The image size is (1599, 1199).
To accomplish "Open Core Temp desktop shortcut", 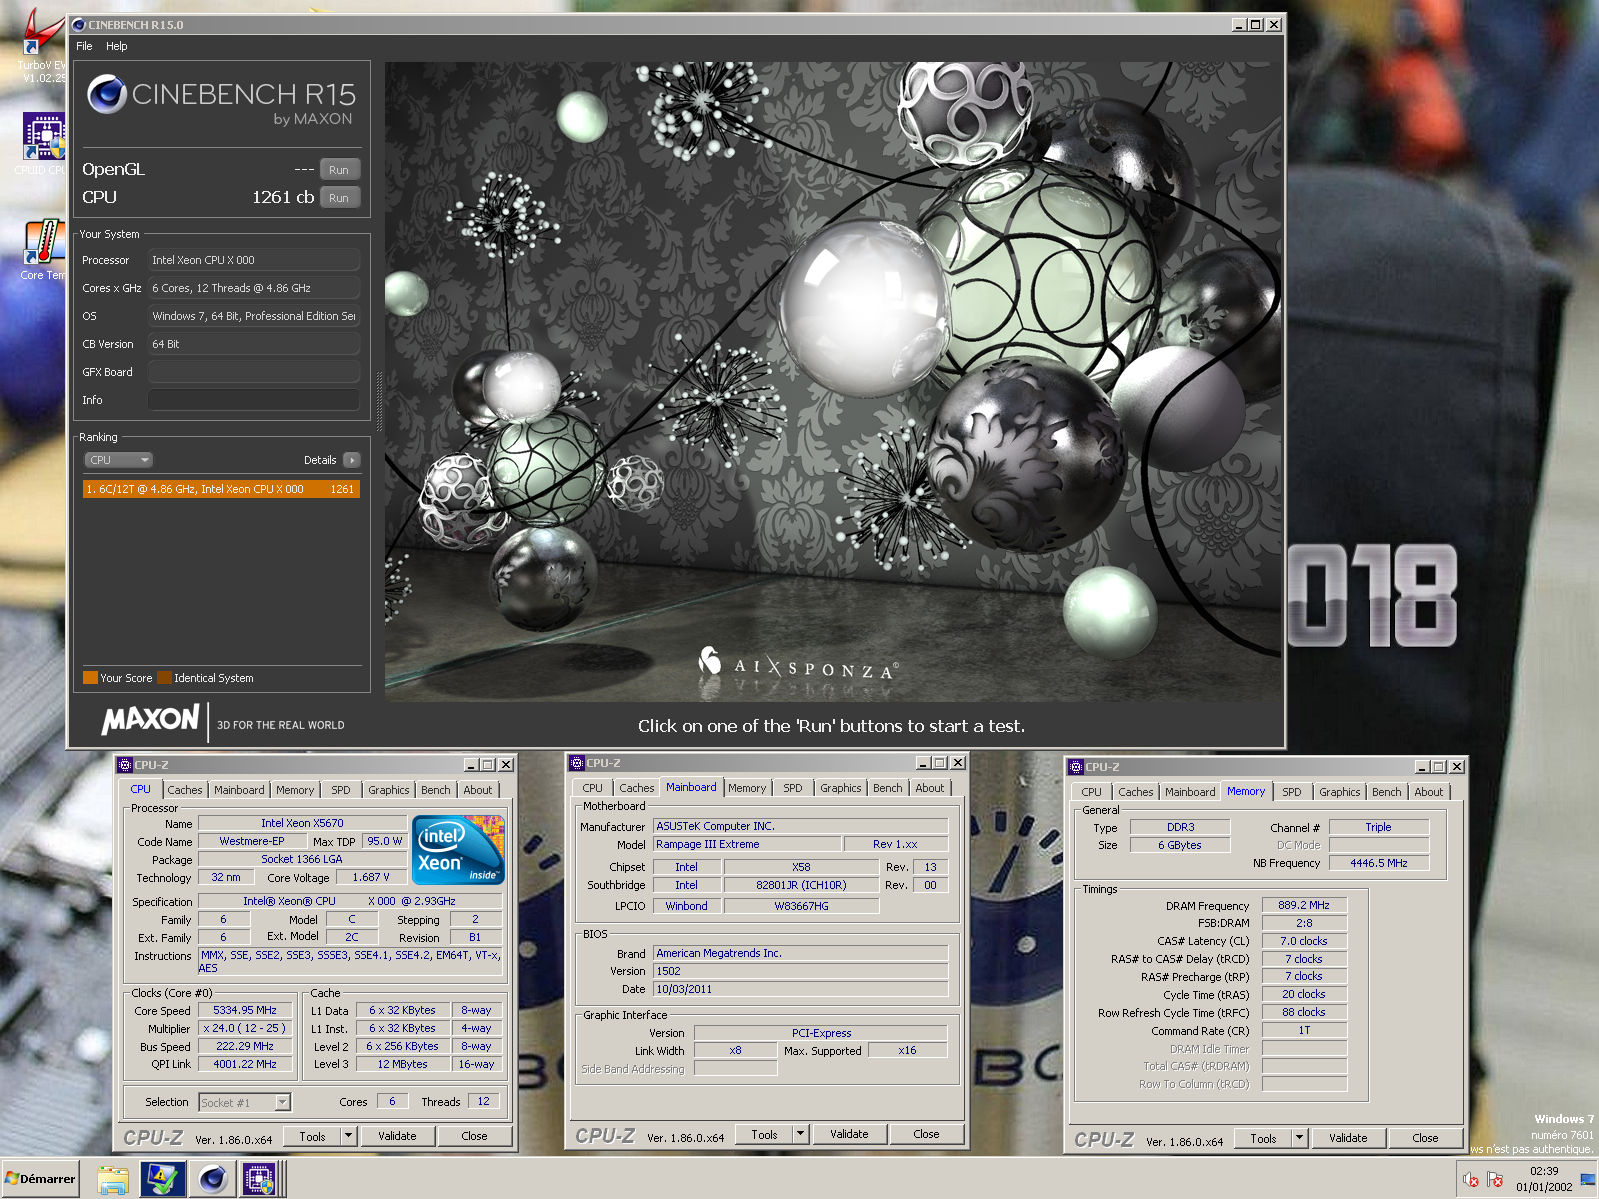I will click(44, 250).
